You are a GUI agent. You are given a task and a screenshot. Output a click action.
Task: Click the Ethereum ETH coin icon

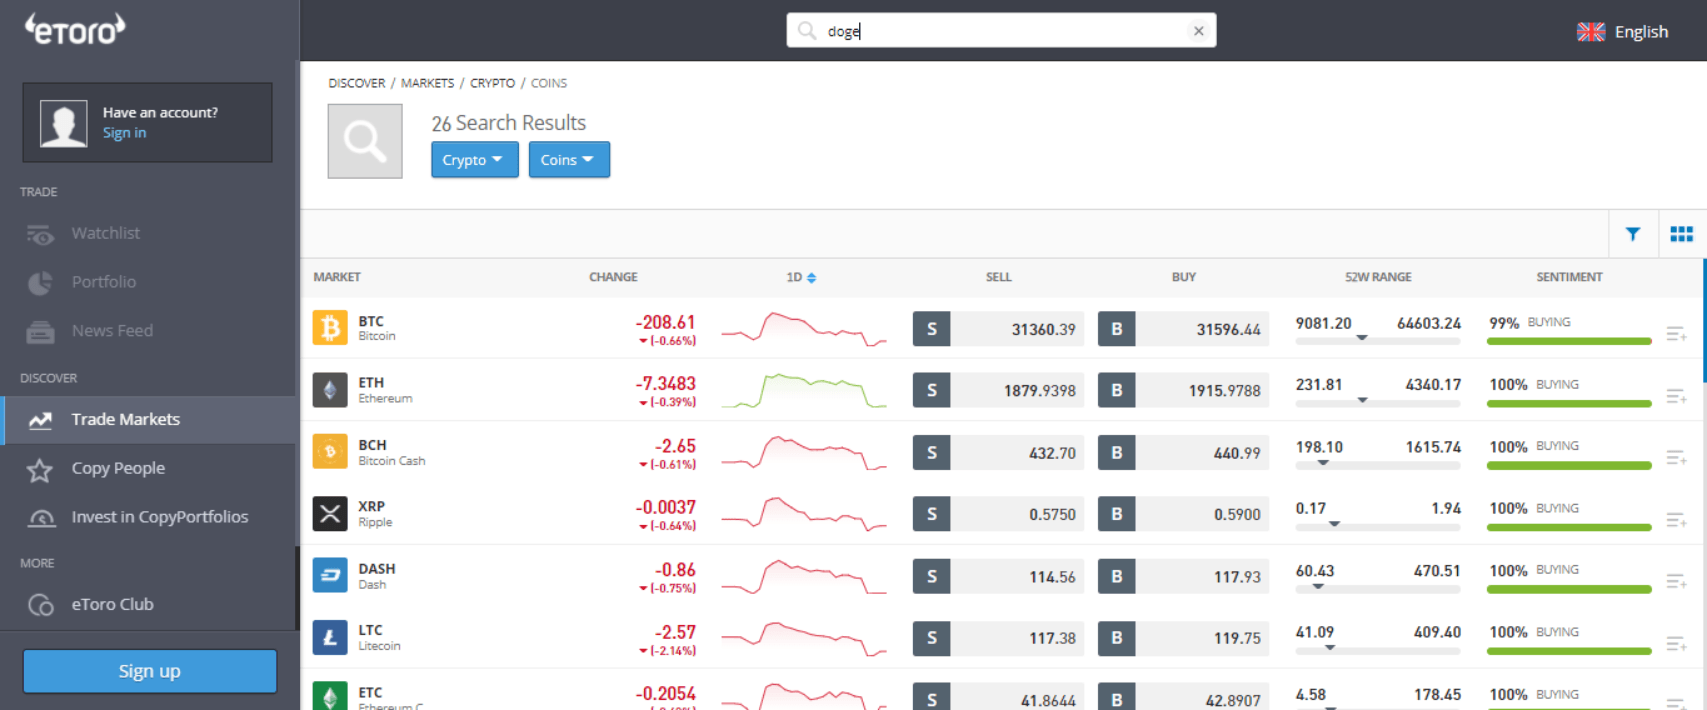[x=330, y=390]
